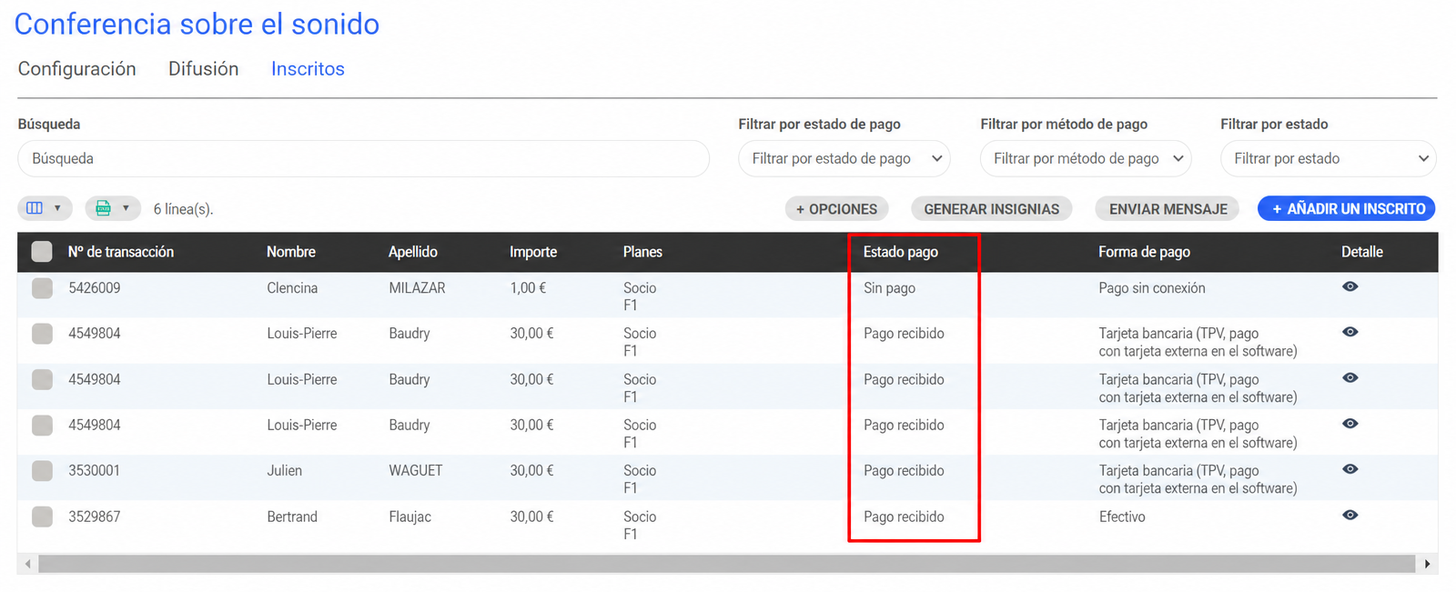The width and height of the screenshot is (1456, 592).
Task: Check the box for transaction 3530001
Action: click(x=42, y=471)
